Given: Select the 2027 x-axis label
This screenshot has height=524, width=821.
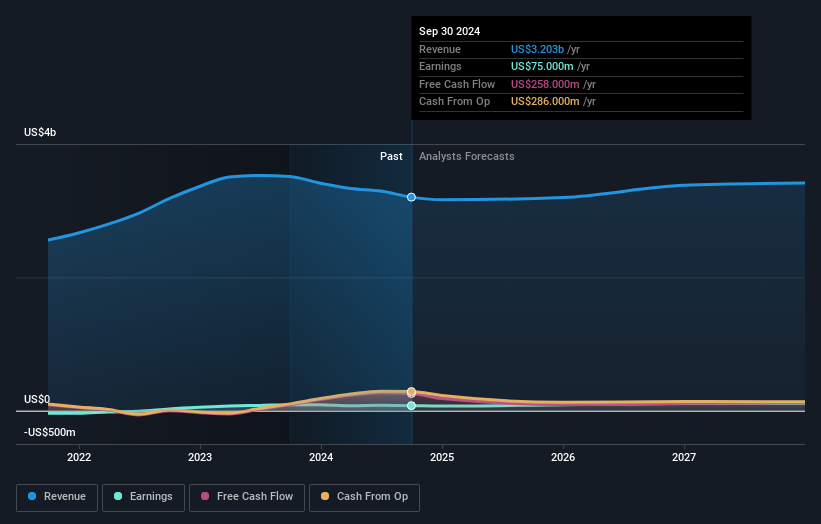Looking at the screenshot, I should (684, 457).
